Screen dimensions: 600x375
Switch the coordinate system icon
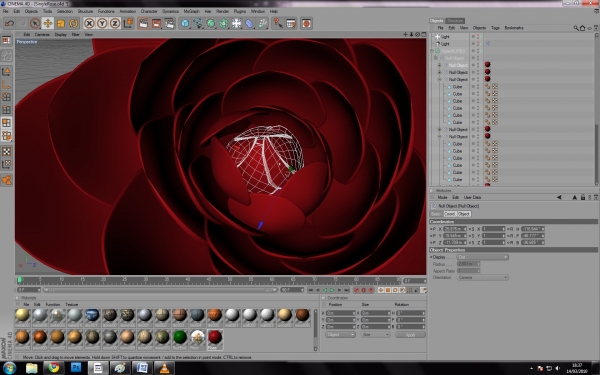[x=128, y=23]
